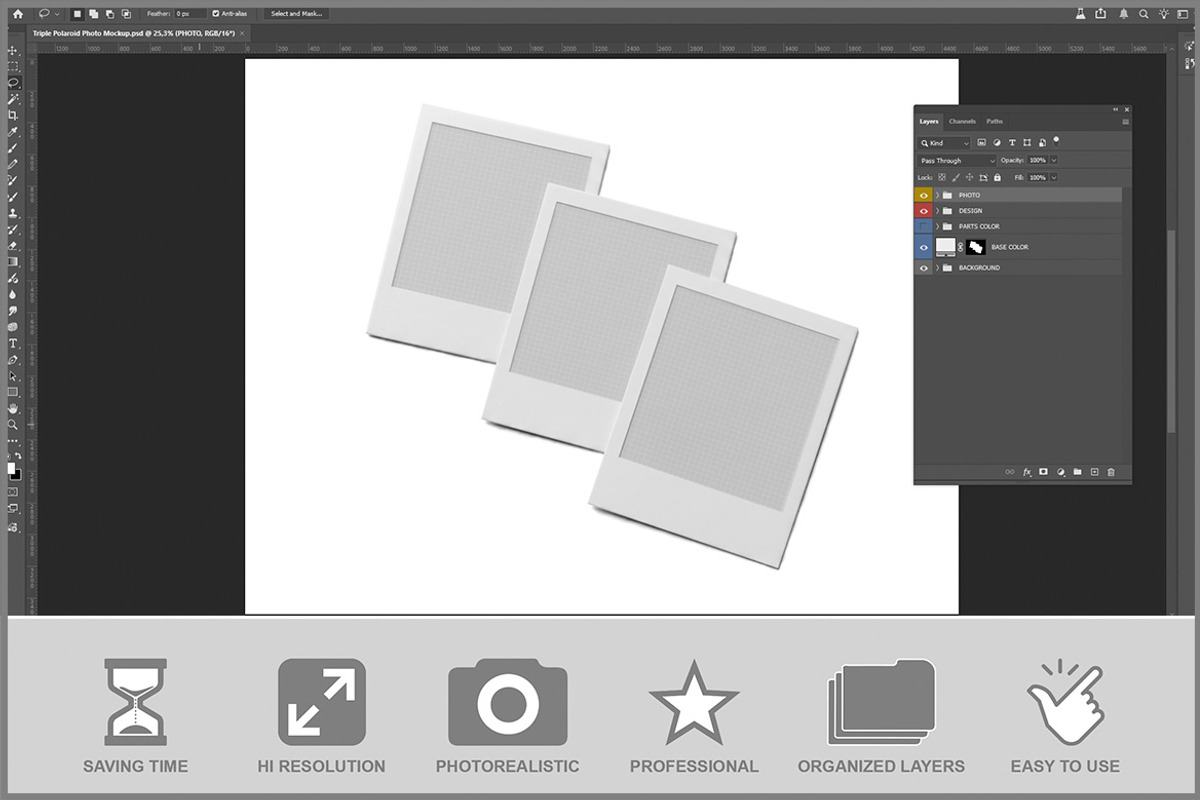Select the Lasso tool in the toolbar
Screen dimensions: 1200x800
14,82
